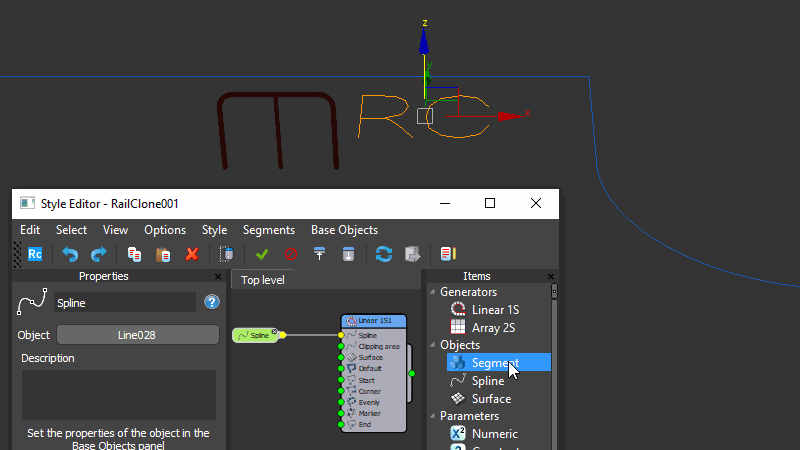Click the Line028 object picker button
Viewport: 800px width, 450px height.
tap(137, 335)
